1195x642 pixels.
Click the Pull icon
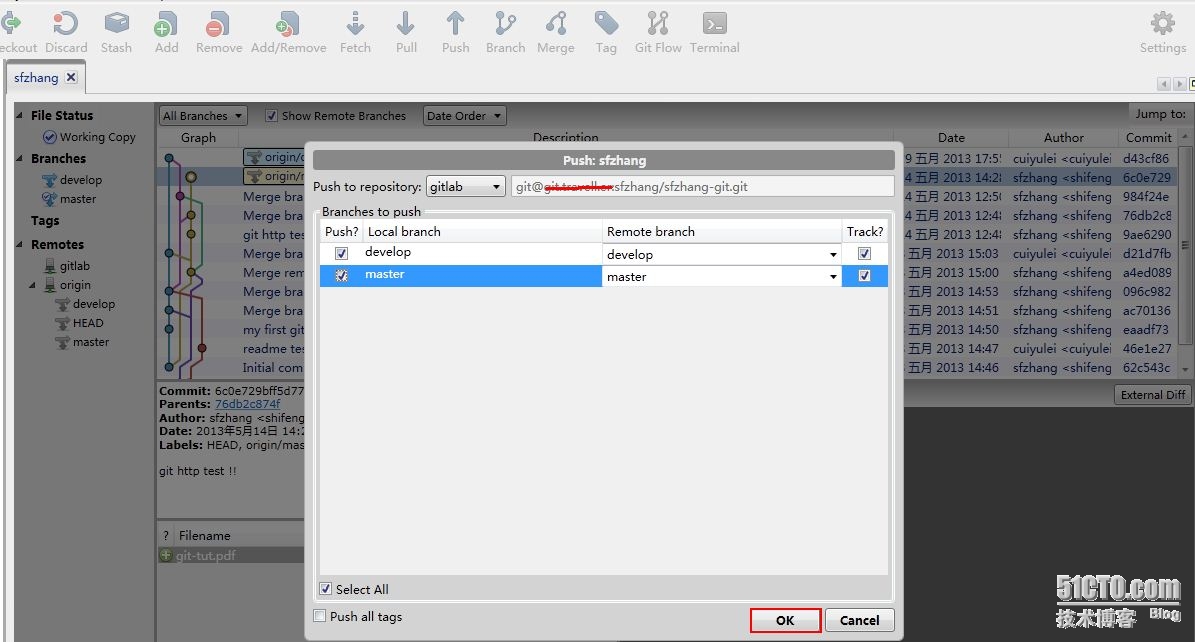(x=406, y=31)
